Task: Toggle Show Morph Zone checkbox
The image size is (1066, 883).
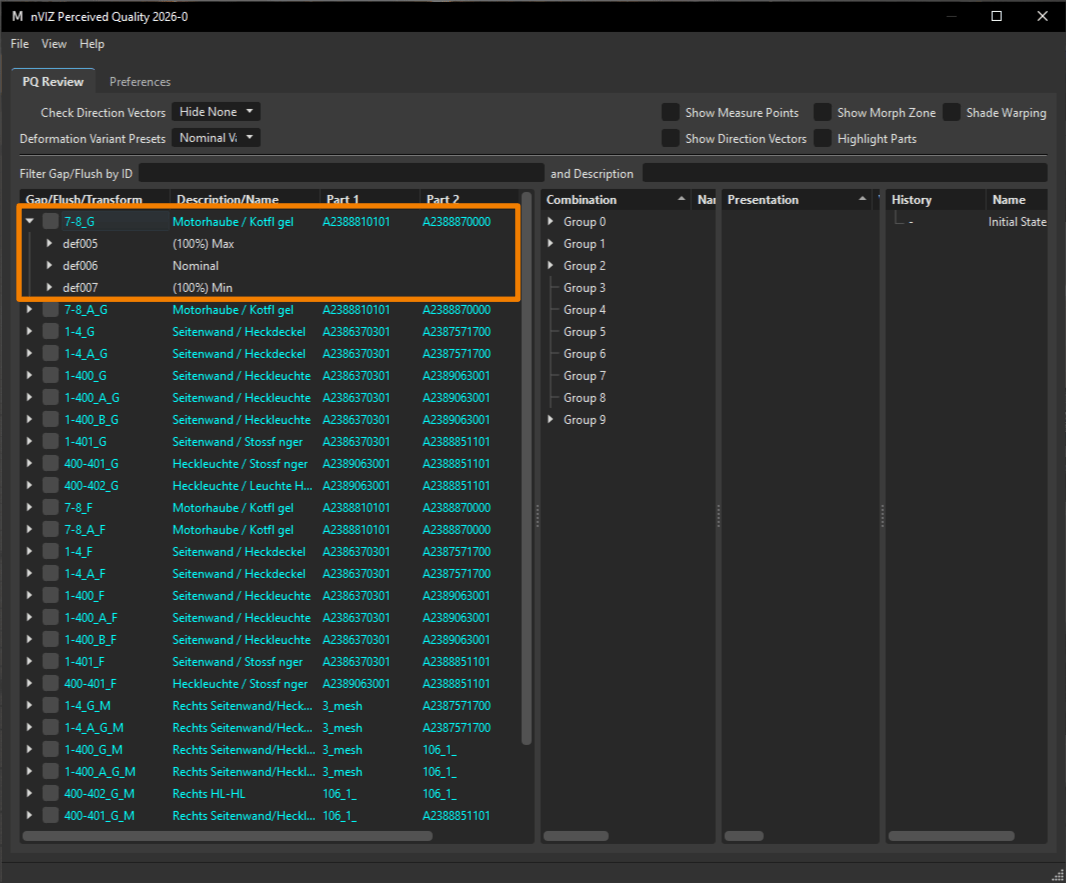Action: (823, 112)
